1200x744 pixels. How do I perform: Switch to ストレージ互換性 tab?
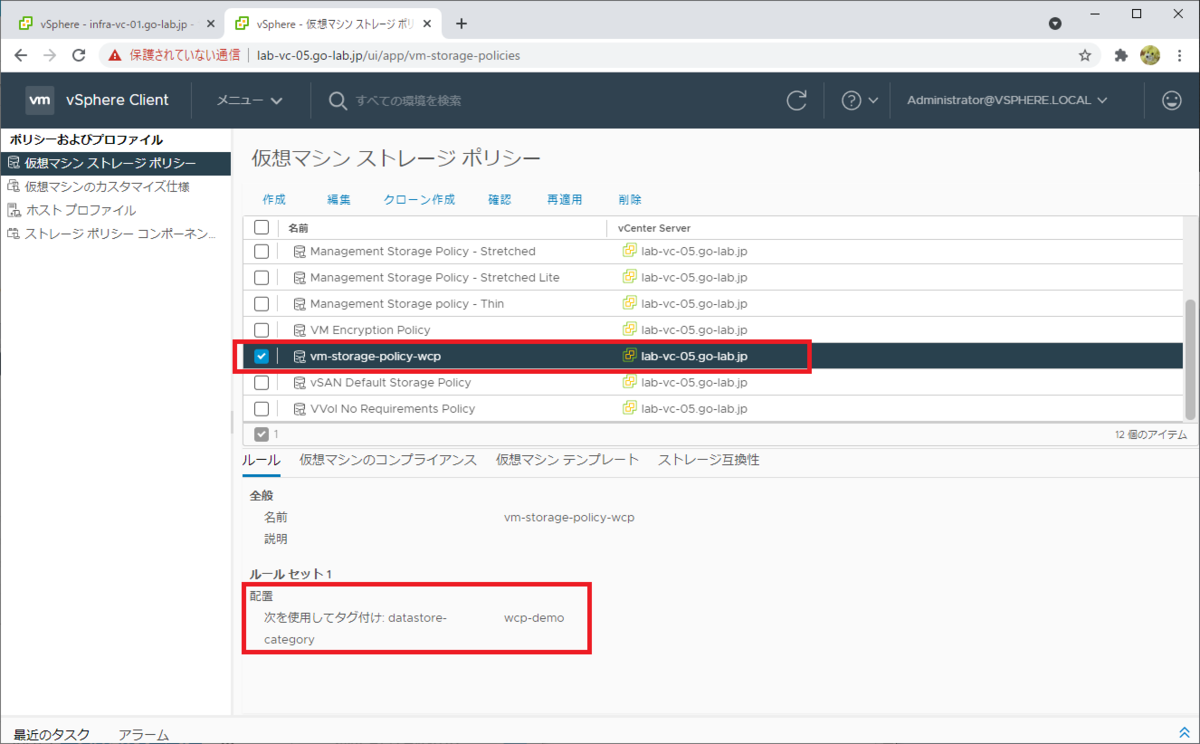708,460
